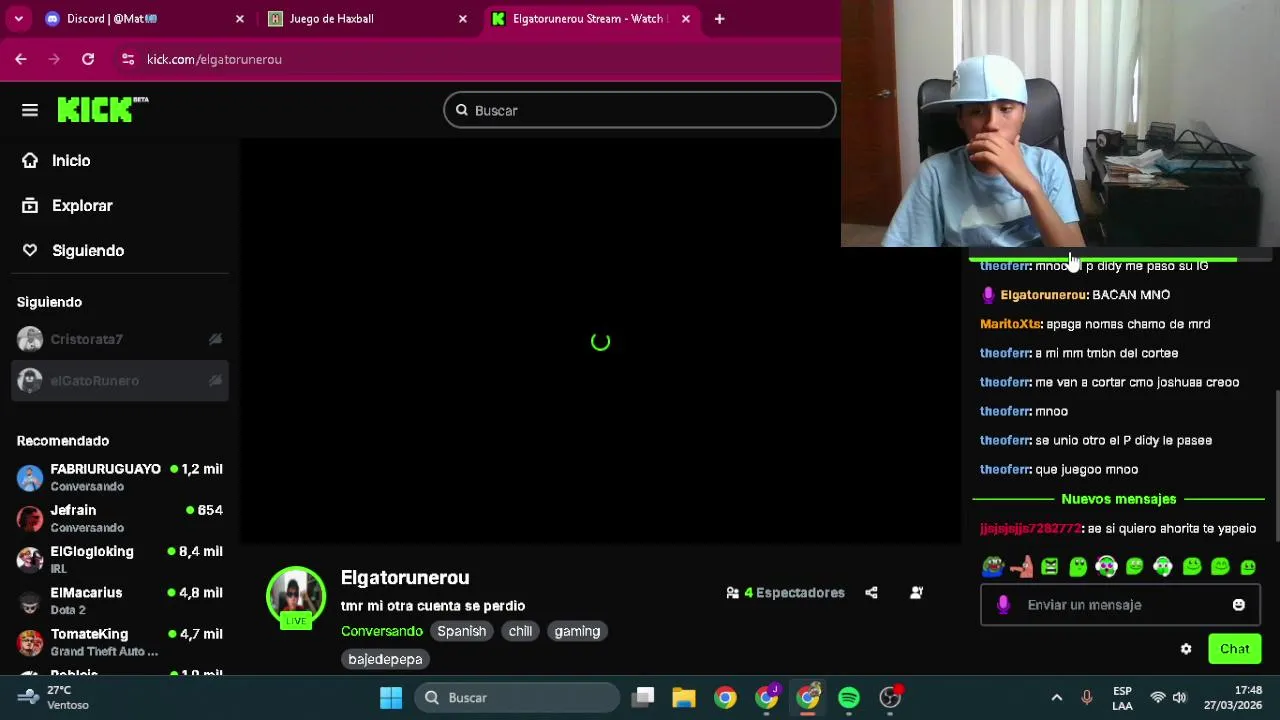Click the gaming tag
Image resolution: width=1280 pixels, height=720 pixels.
(577, 631)
